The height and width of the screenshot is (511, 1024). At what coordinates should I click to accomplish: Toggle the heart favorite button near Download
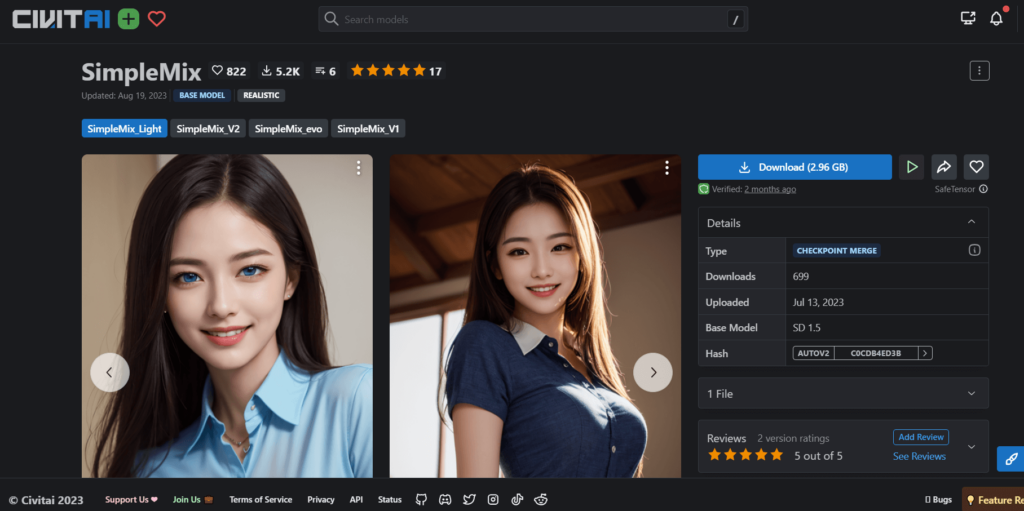click(976, 167)
